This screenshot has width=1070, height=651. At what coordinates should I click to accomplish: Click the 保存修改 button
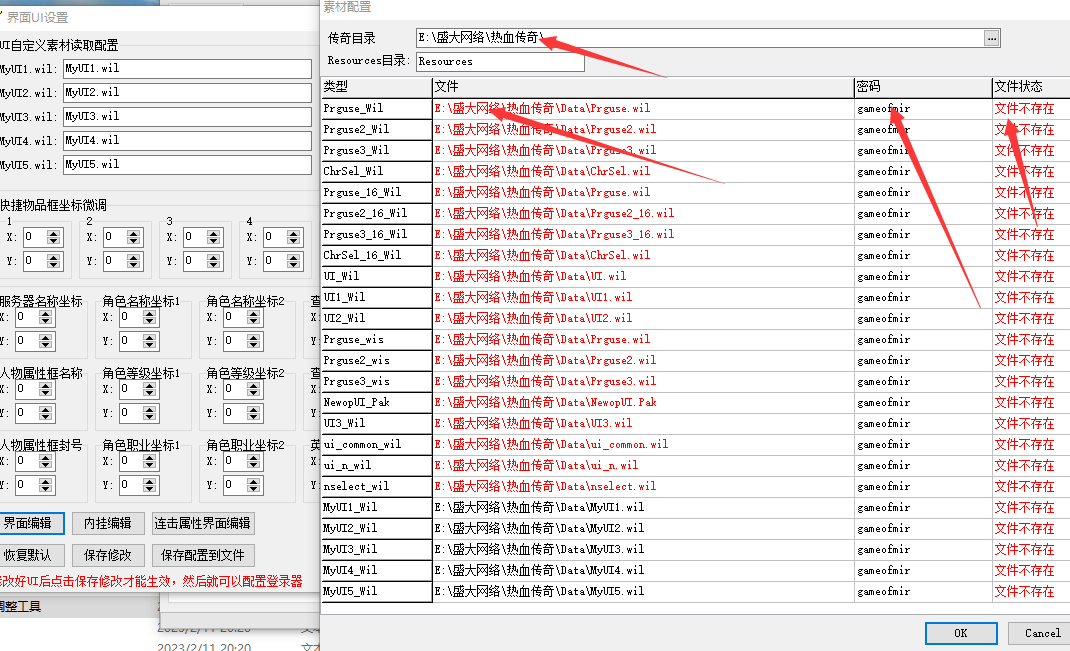pyautogui.click(x=115, y=555)
